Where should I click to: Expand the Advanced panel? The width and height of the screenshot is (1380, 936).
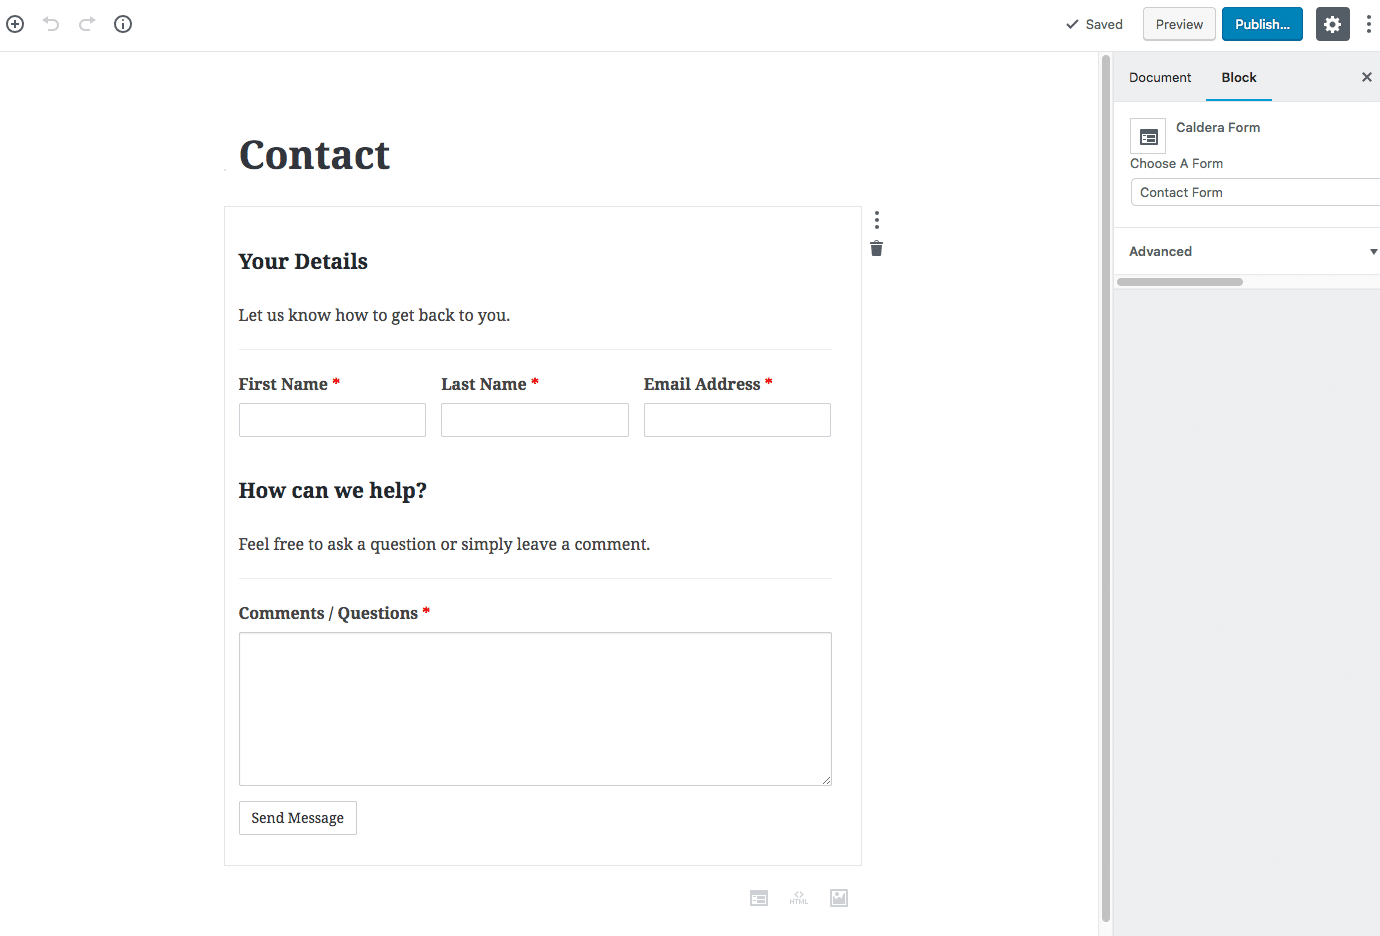click(x=1248, y=251)
